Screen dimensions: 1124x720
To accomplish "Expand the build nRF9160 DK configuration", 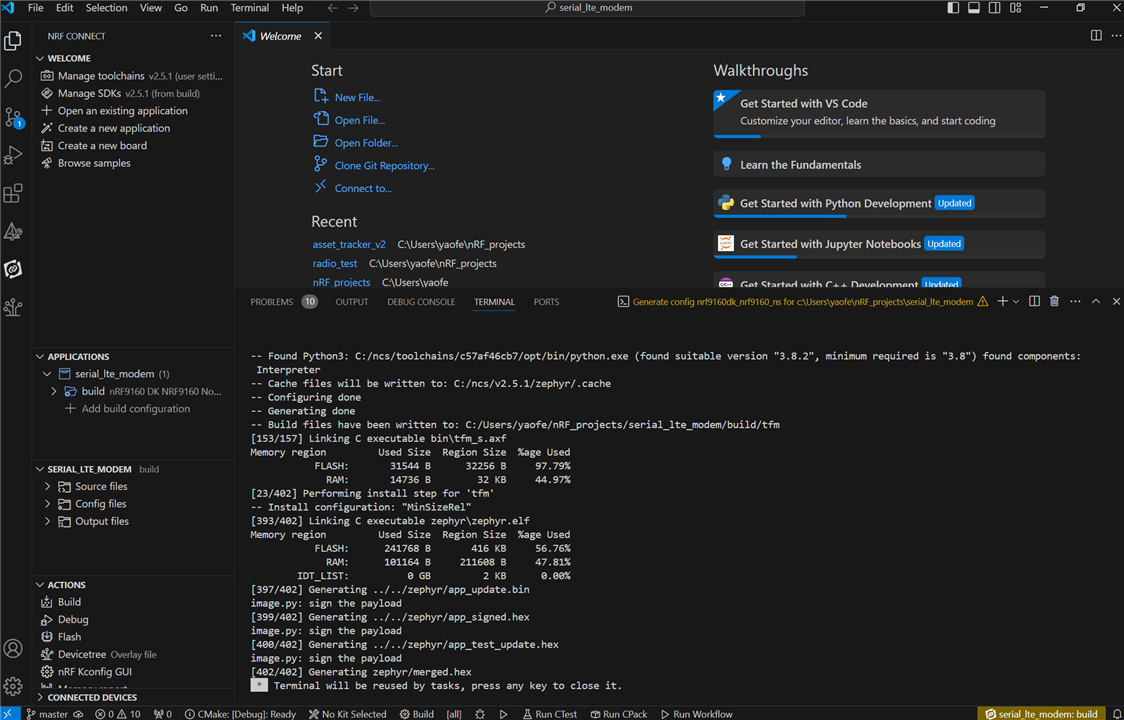I will tap(54, 392).
